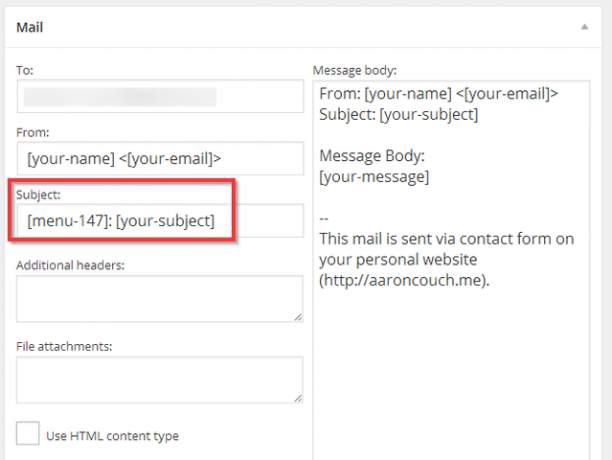612x460 pixels.
Task: Enable the Use HTML content type checkbox
Action: 28,433
